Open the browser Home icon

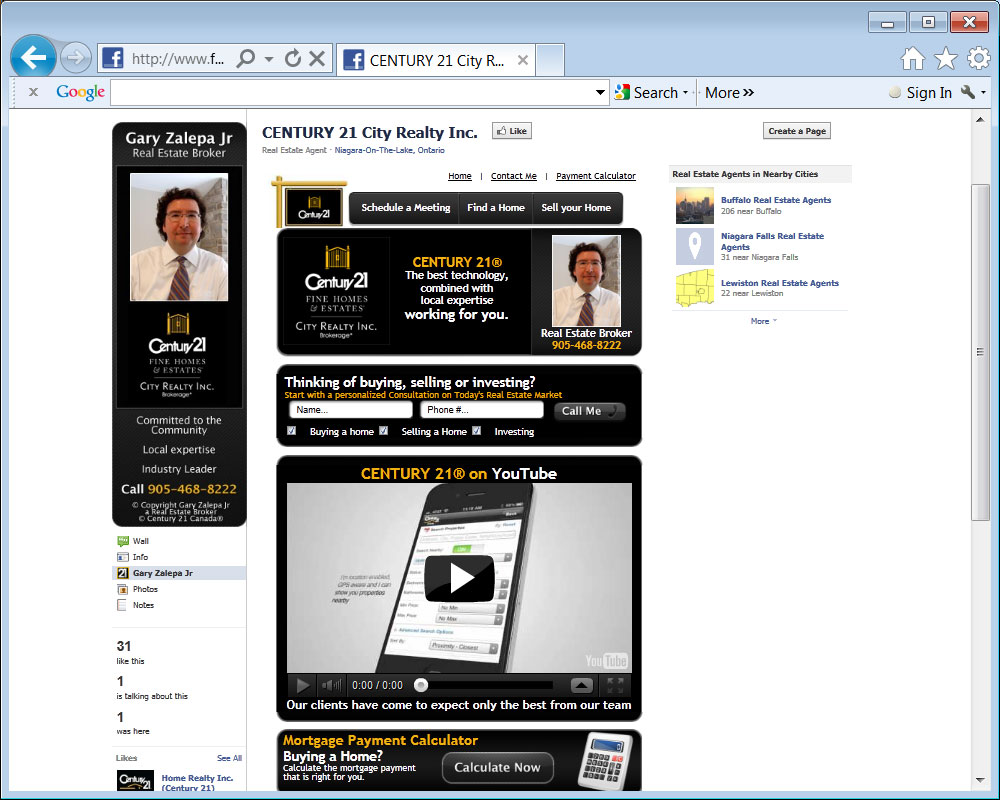coord(913,59)
